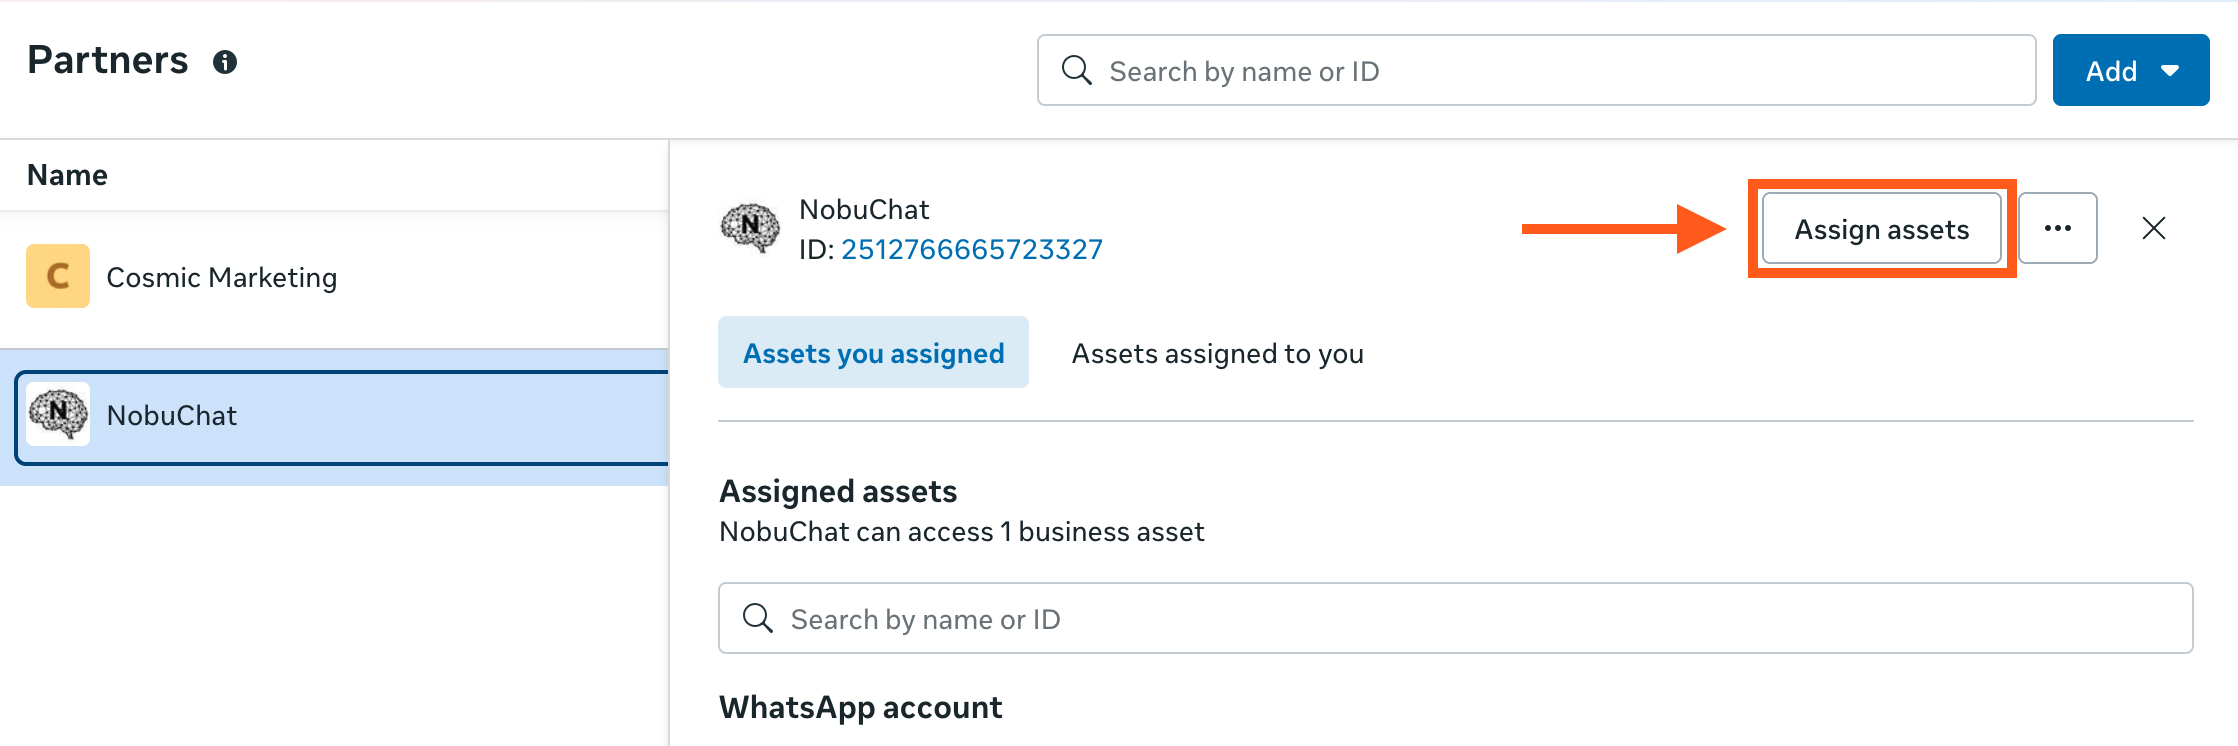Click the magnifier icon in the top search bar
Viewport: 2238px width, 746px height.
[x=1076, y=70]
